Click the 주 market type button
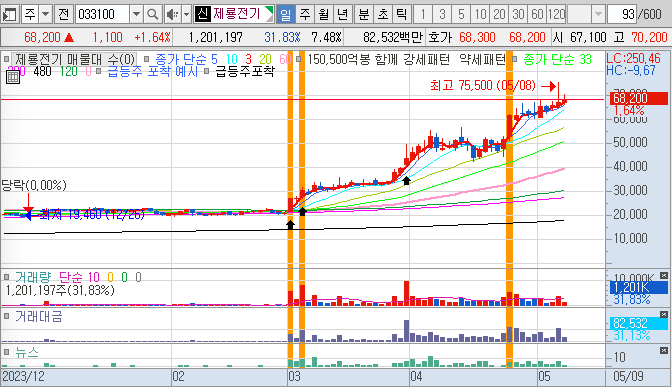 pos(30,15)
